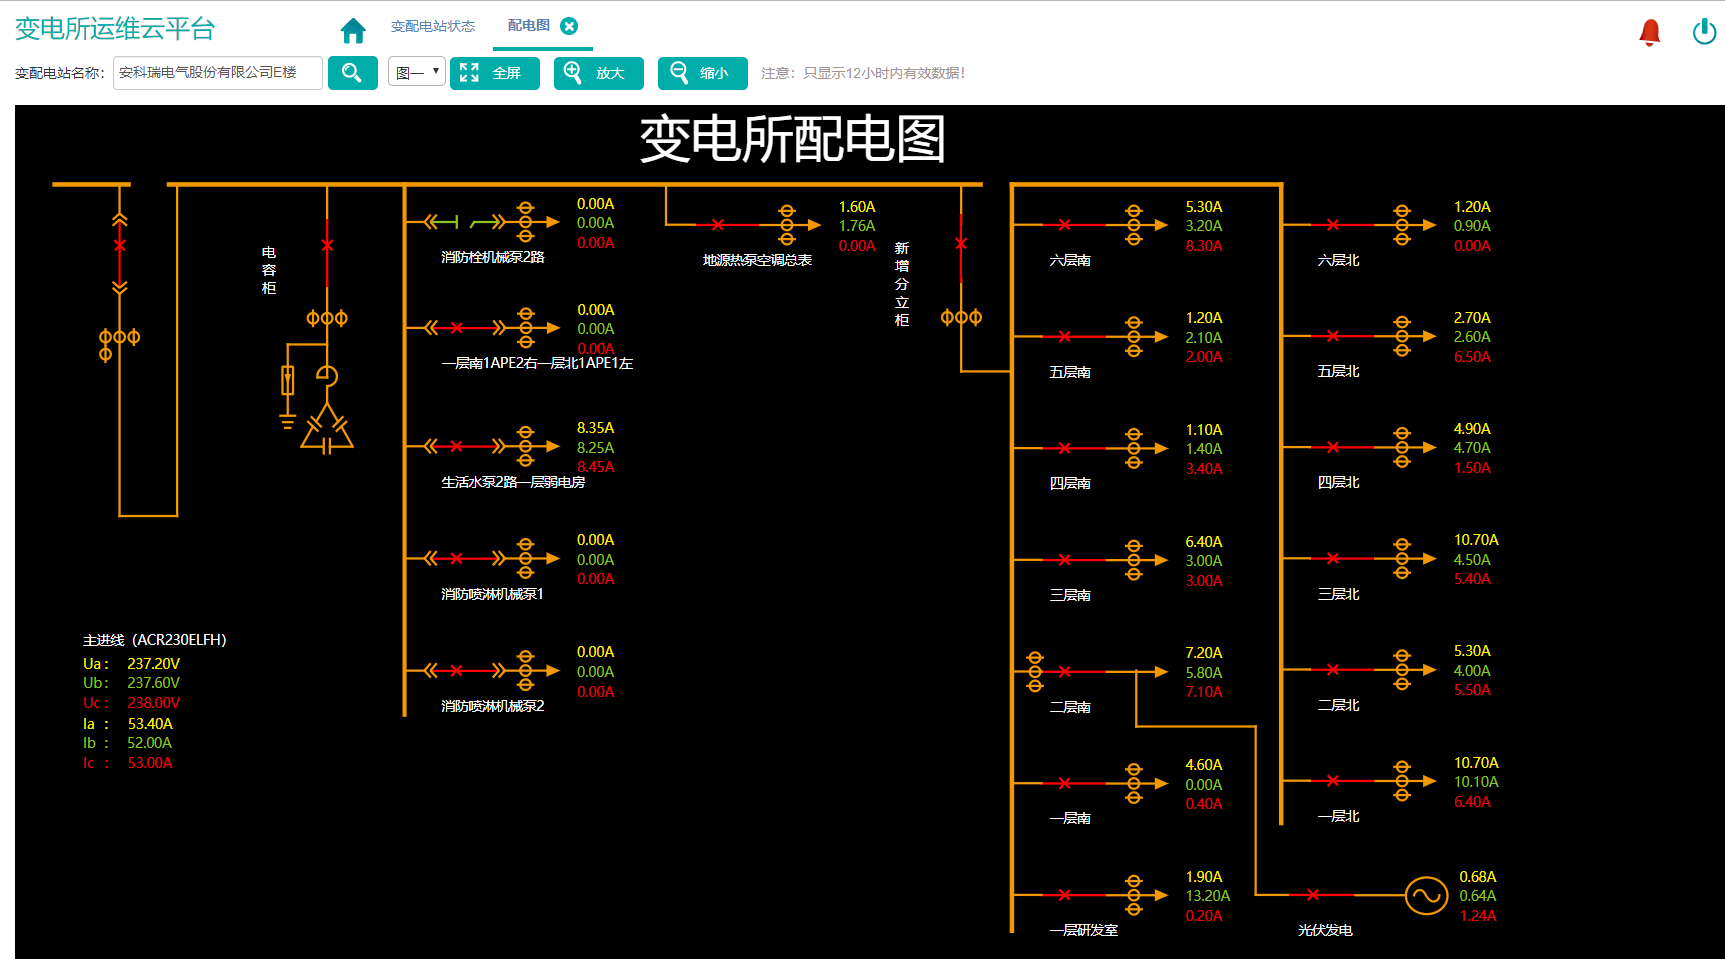
Task: Click the 消防栓机械泵2路 label
Action: click(493, 258)
